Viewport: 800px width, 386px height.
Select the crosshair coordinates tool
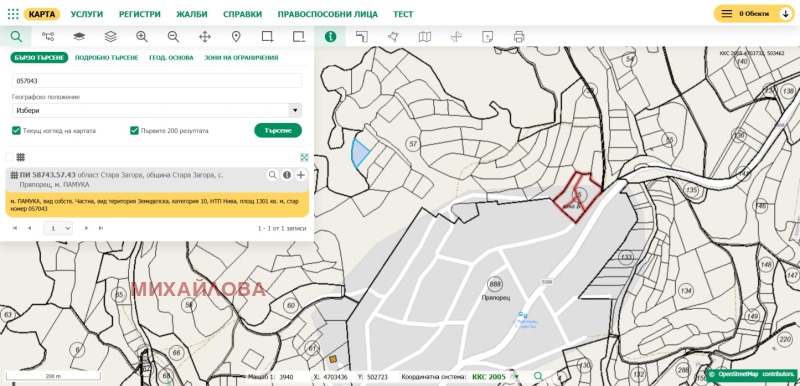point(456,37)
